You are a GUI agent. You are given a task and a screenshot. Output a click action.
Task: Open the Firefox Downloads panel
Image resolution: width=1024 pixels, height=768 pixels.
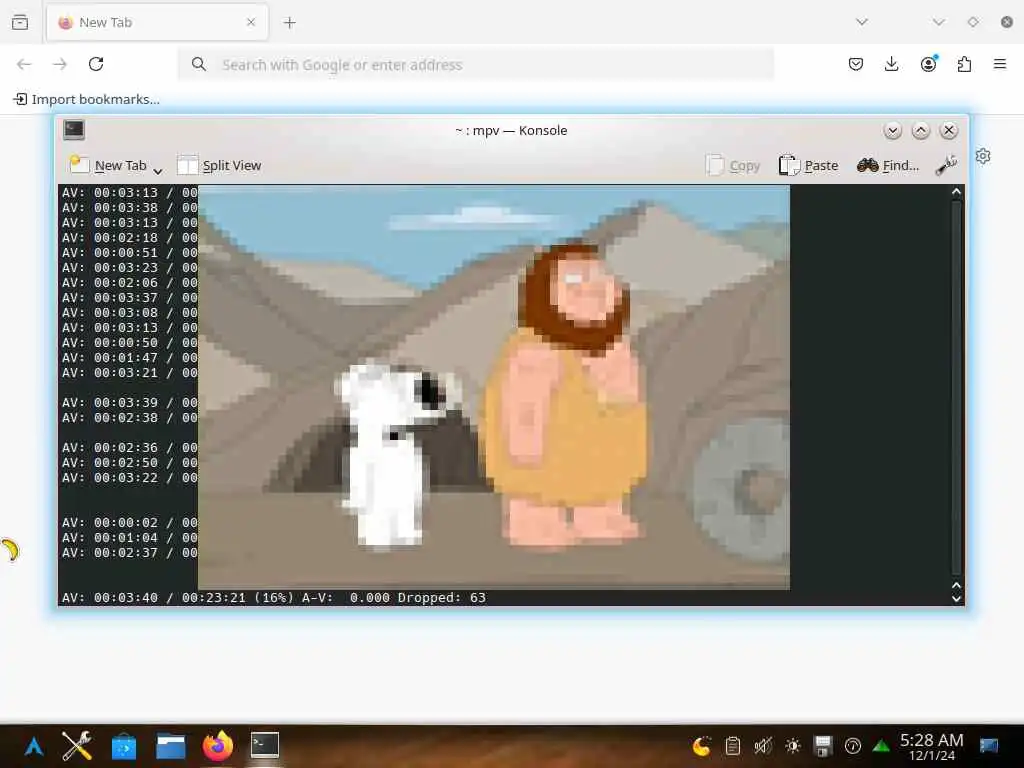tap(891, 64)
